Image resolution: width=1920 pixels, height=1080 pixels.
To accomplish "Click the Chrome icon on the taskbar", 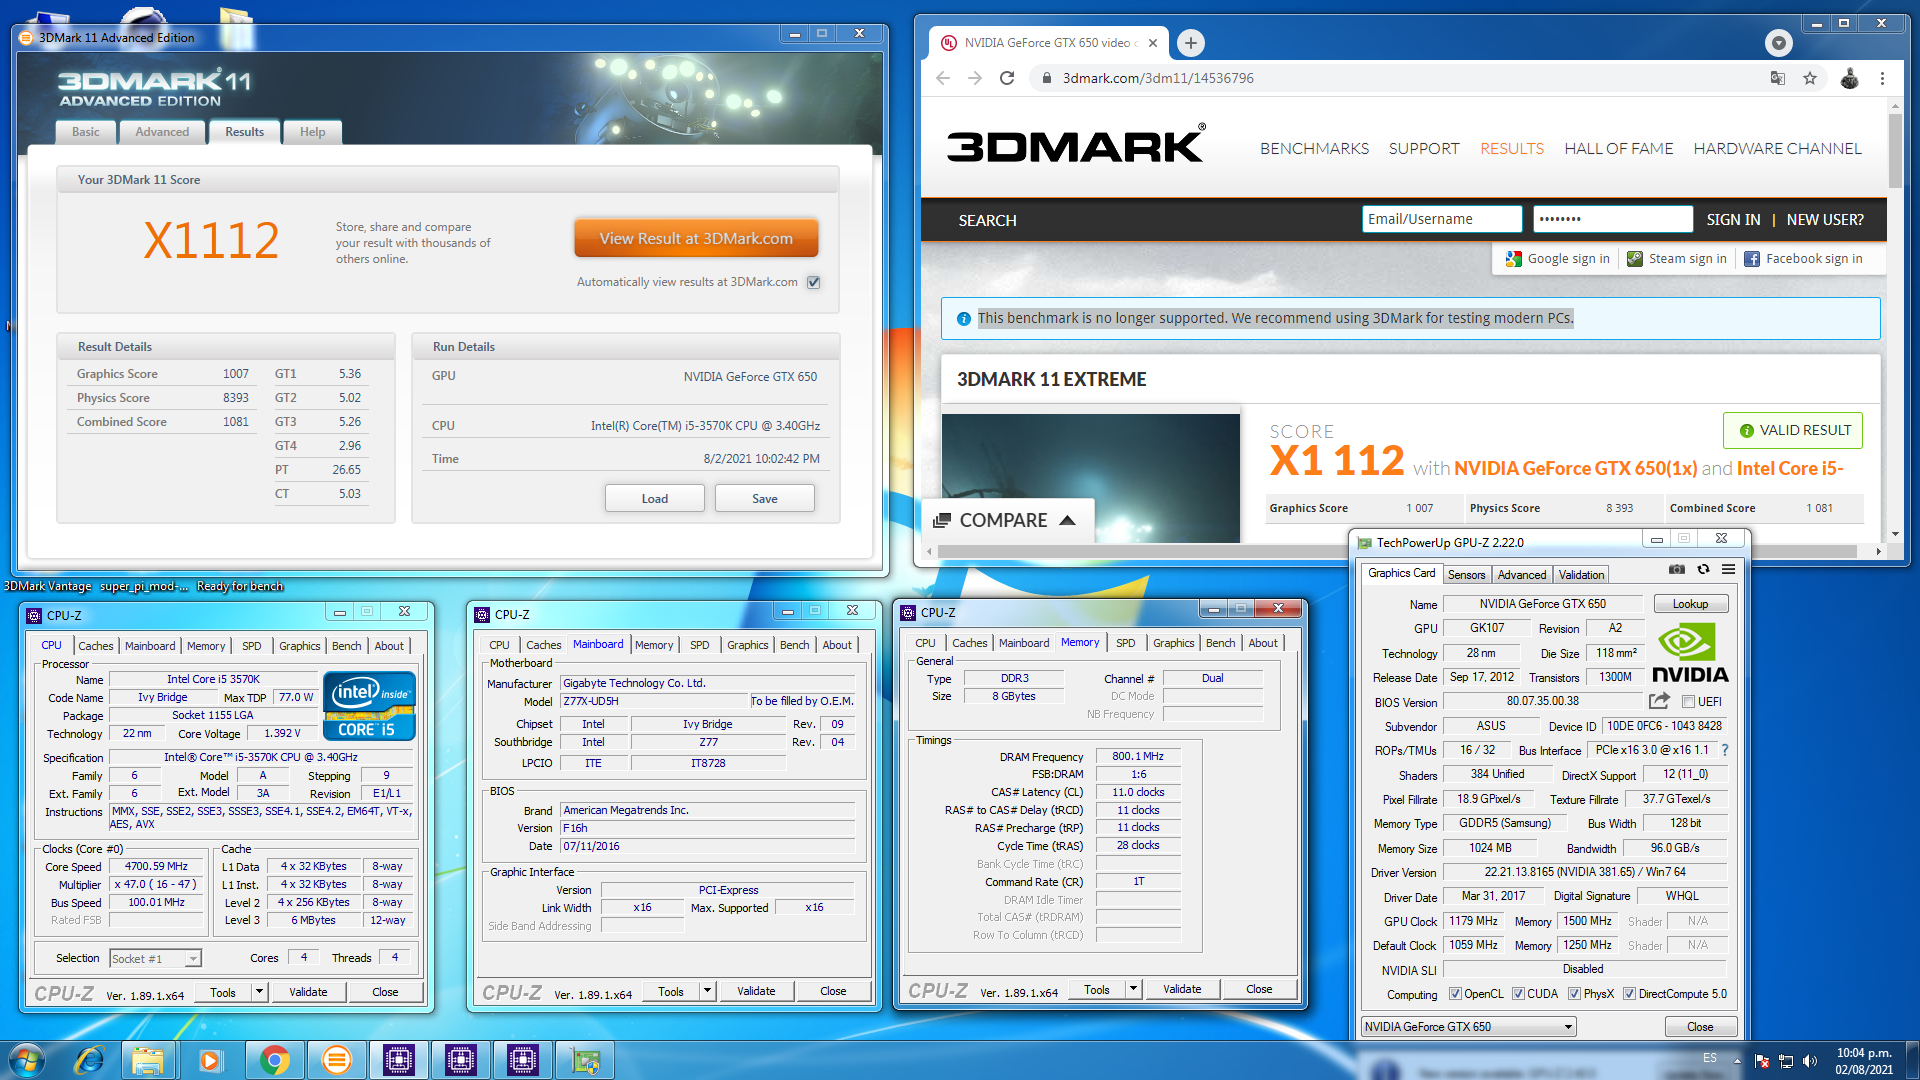I will click(274, 1060).
